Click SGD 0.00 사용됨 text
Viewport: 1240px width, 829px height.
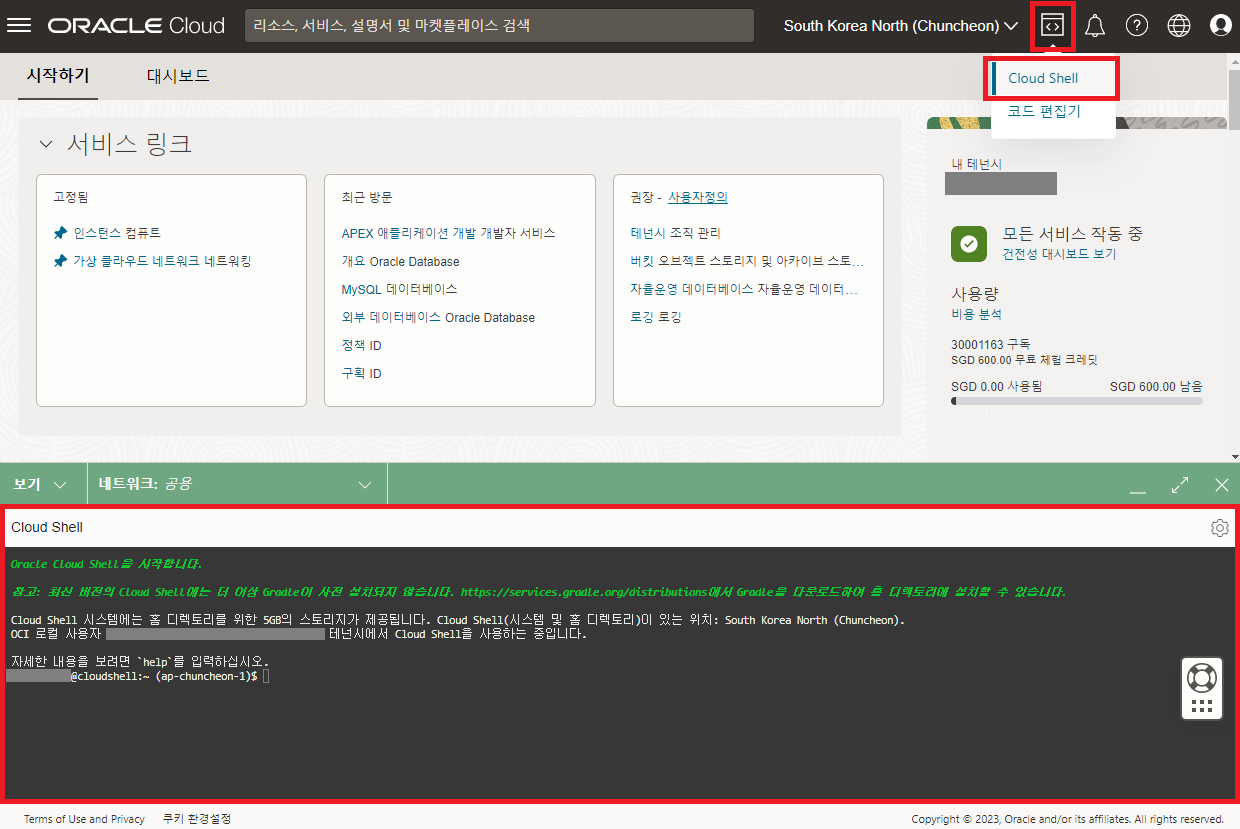(x=996, y=386)
